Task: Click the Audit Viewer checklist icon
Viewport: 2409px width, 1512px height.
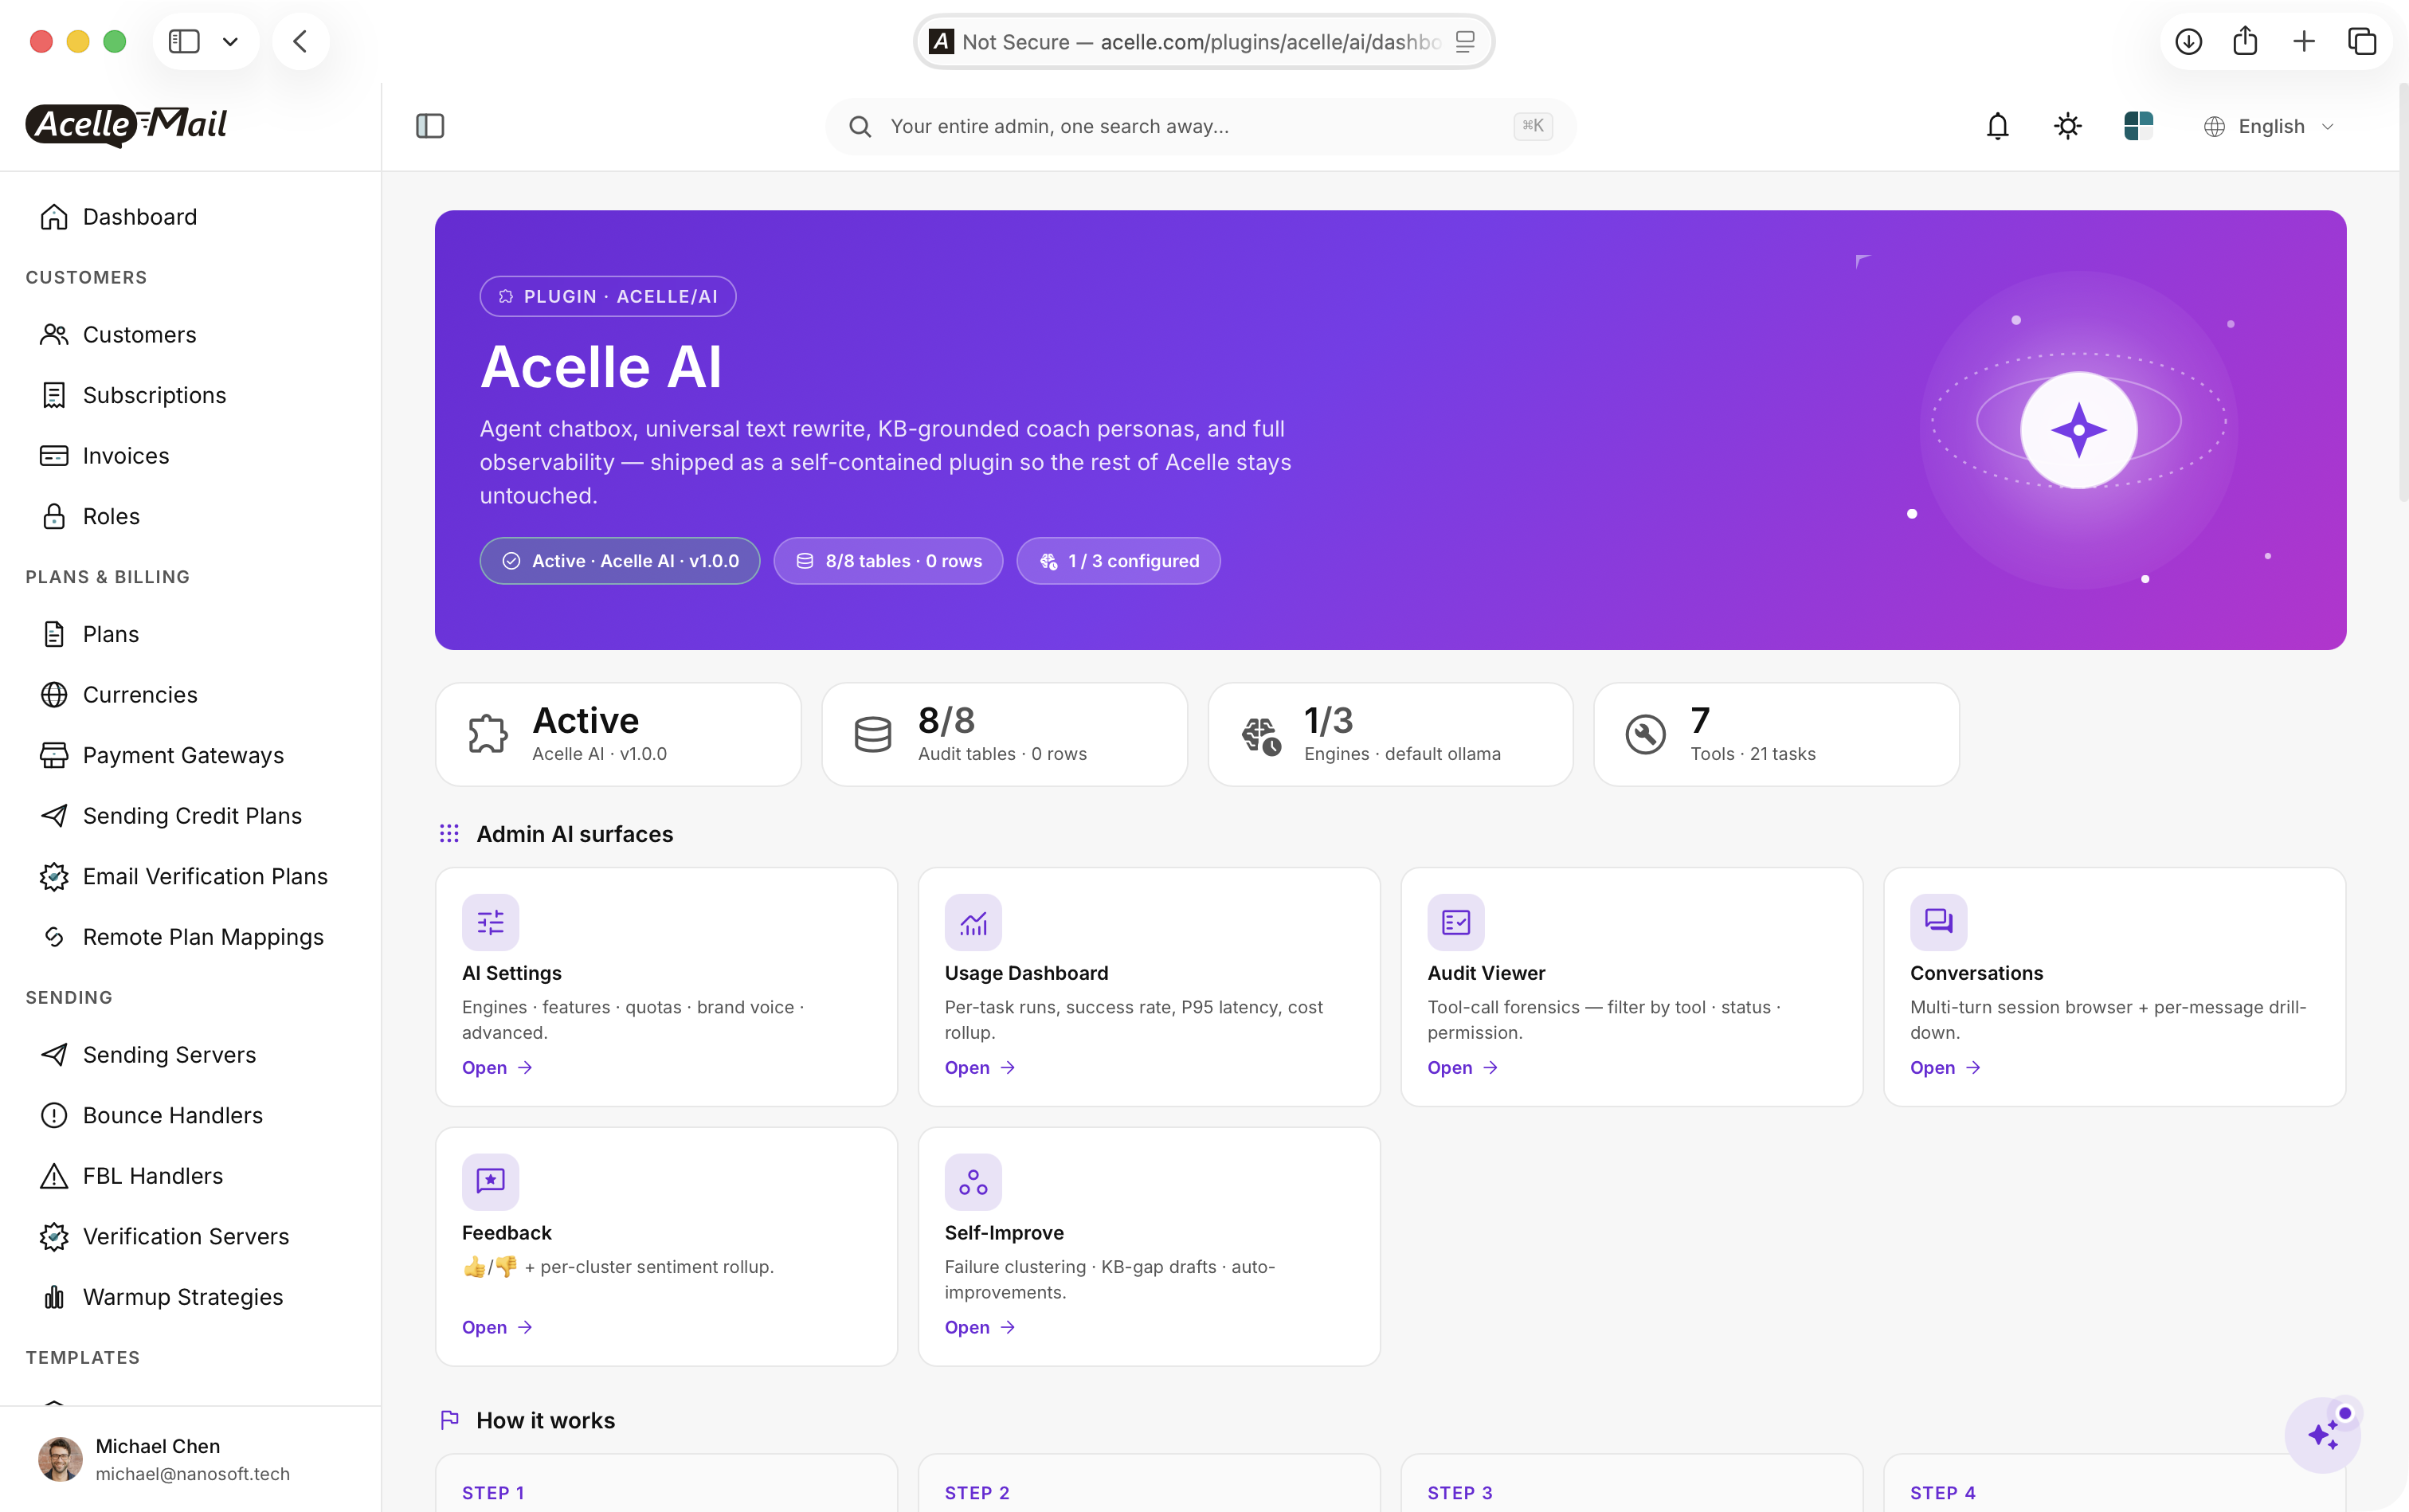Action: point(1456,921)
